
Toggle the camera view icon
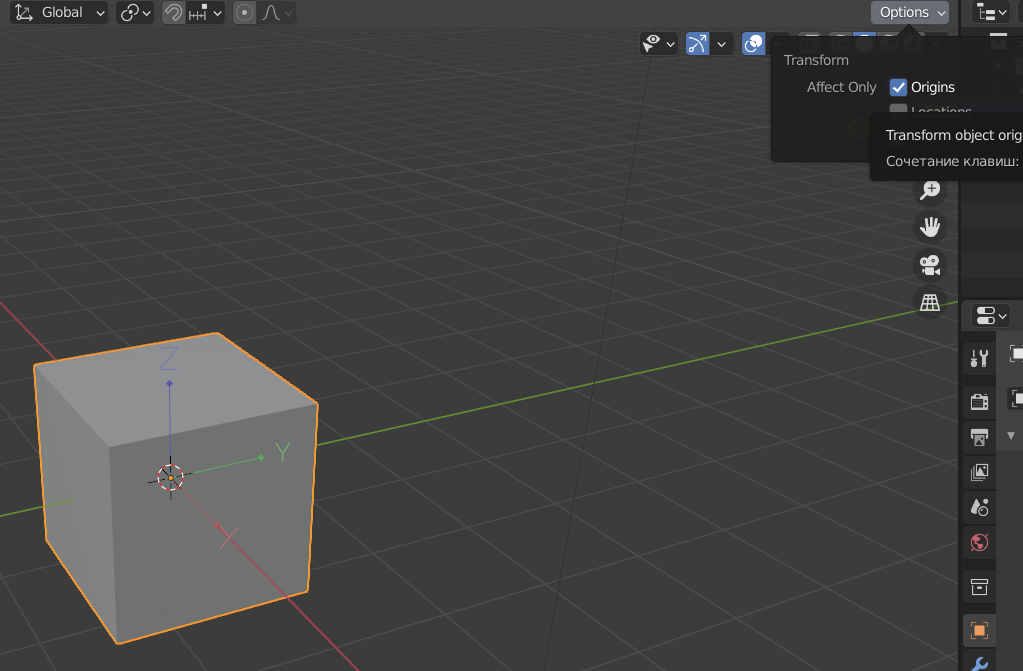931,265
